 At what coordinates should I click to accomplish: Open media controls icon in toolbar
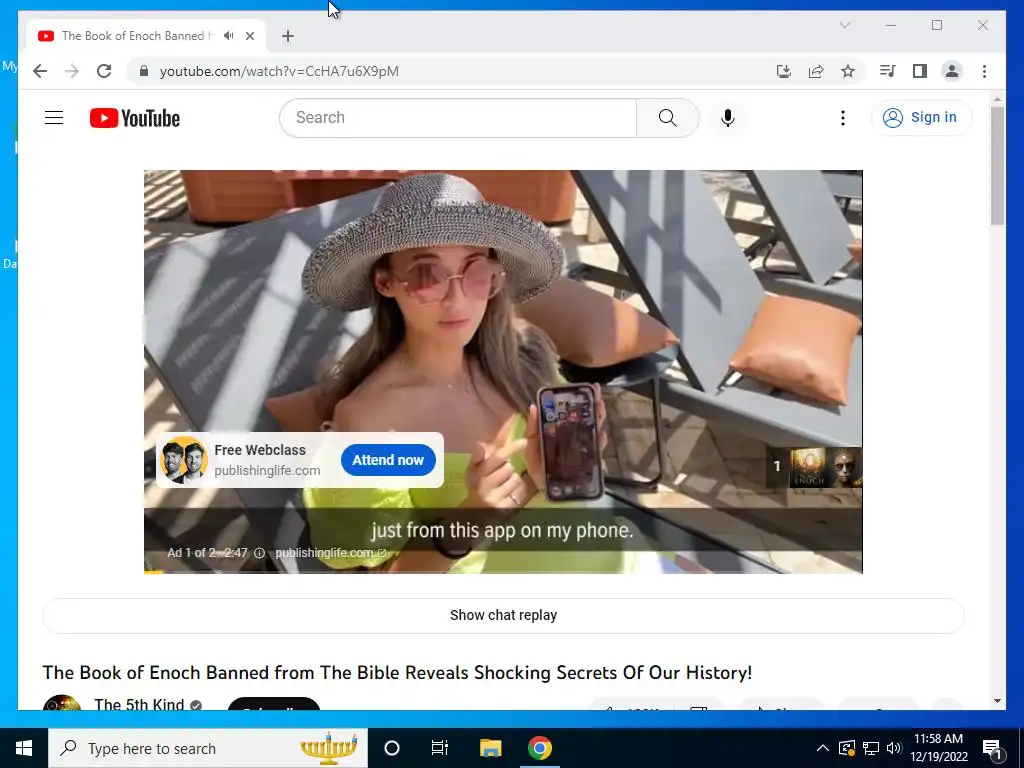(887, 71)
